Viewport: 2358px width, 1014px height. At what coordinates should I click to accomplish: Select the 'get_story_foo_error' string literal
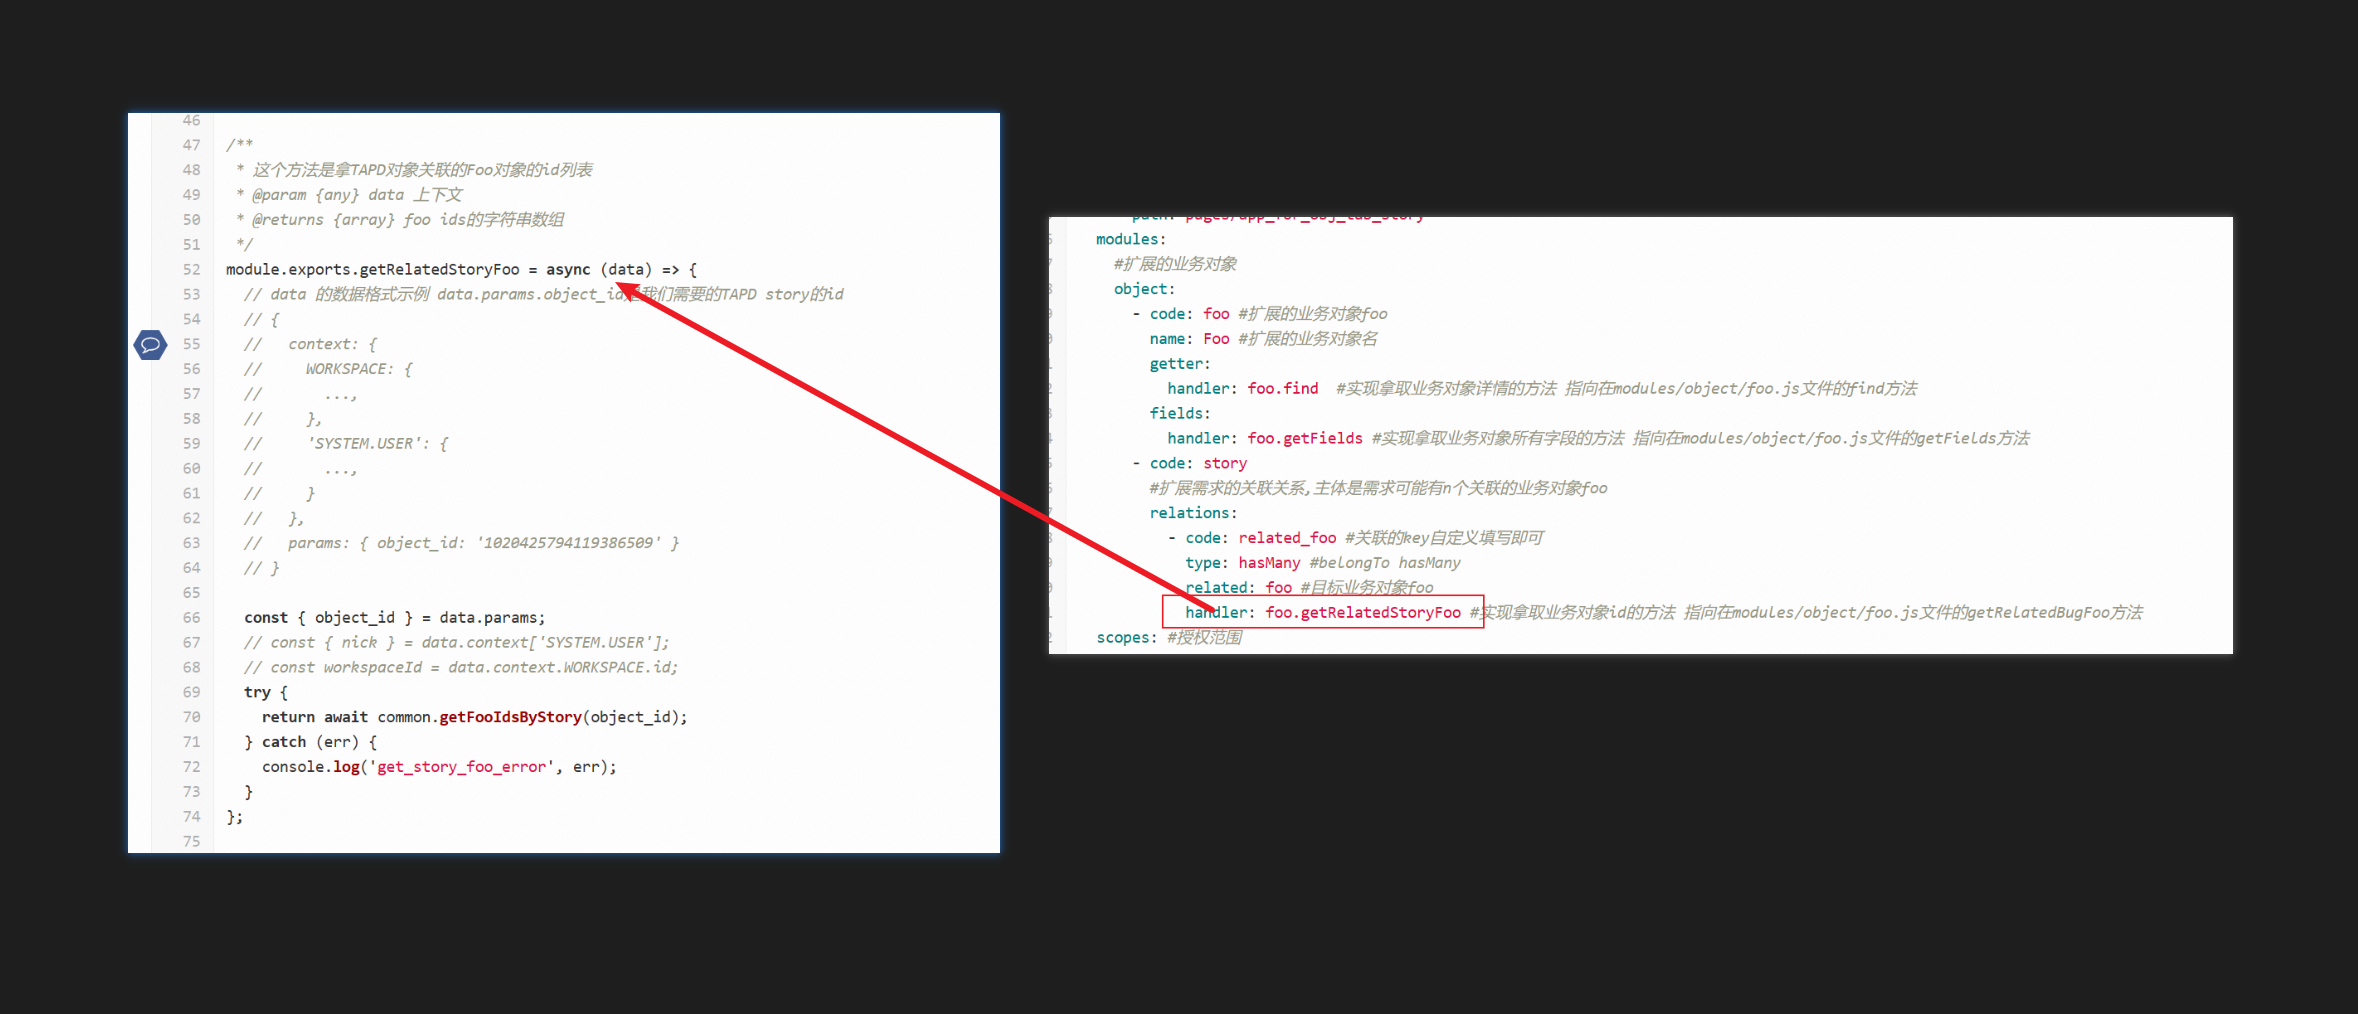(x=462, y=767)
